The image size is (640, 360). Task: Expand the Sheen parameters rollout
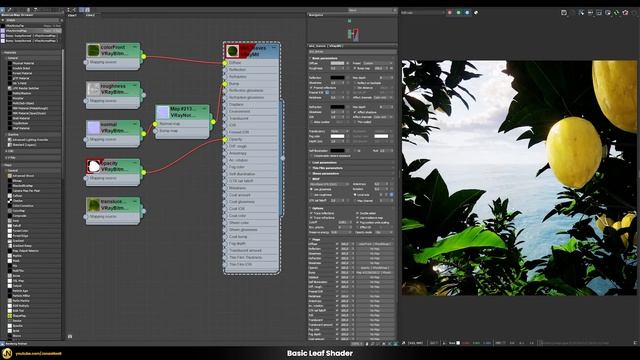point(352,173)
